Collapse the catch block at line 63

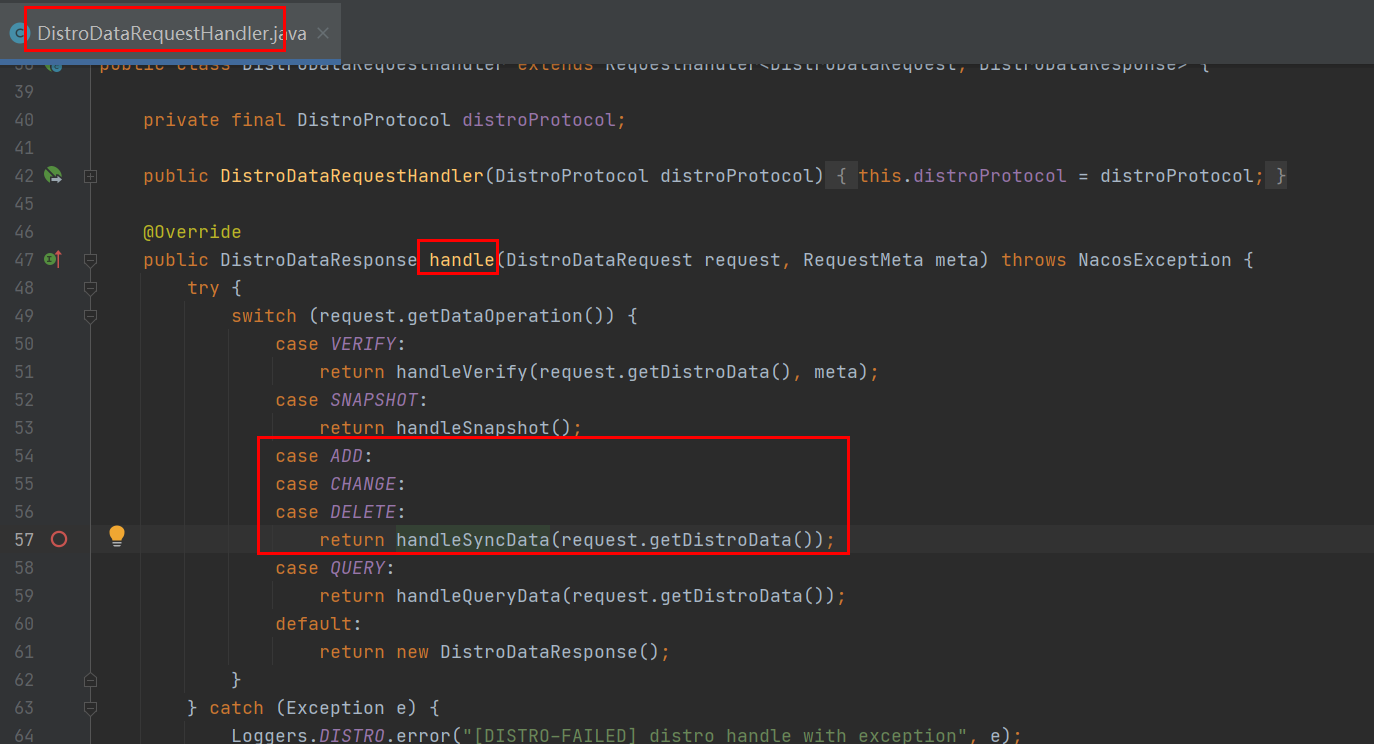[91, 708]
